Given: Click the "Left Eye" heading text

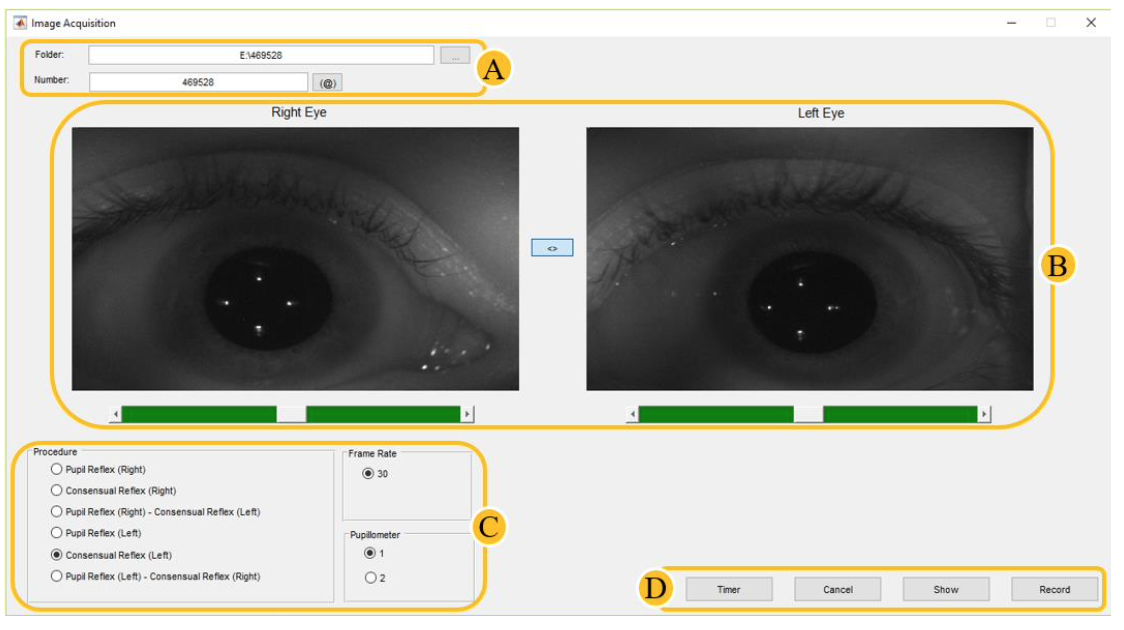Looking at the screenshot, I should click(821, 113).
